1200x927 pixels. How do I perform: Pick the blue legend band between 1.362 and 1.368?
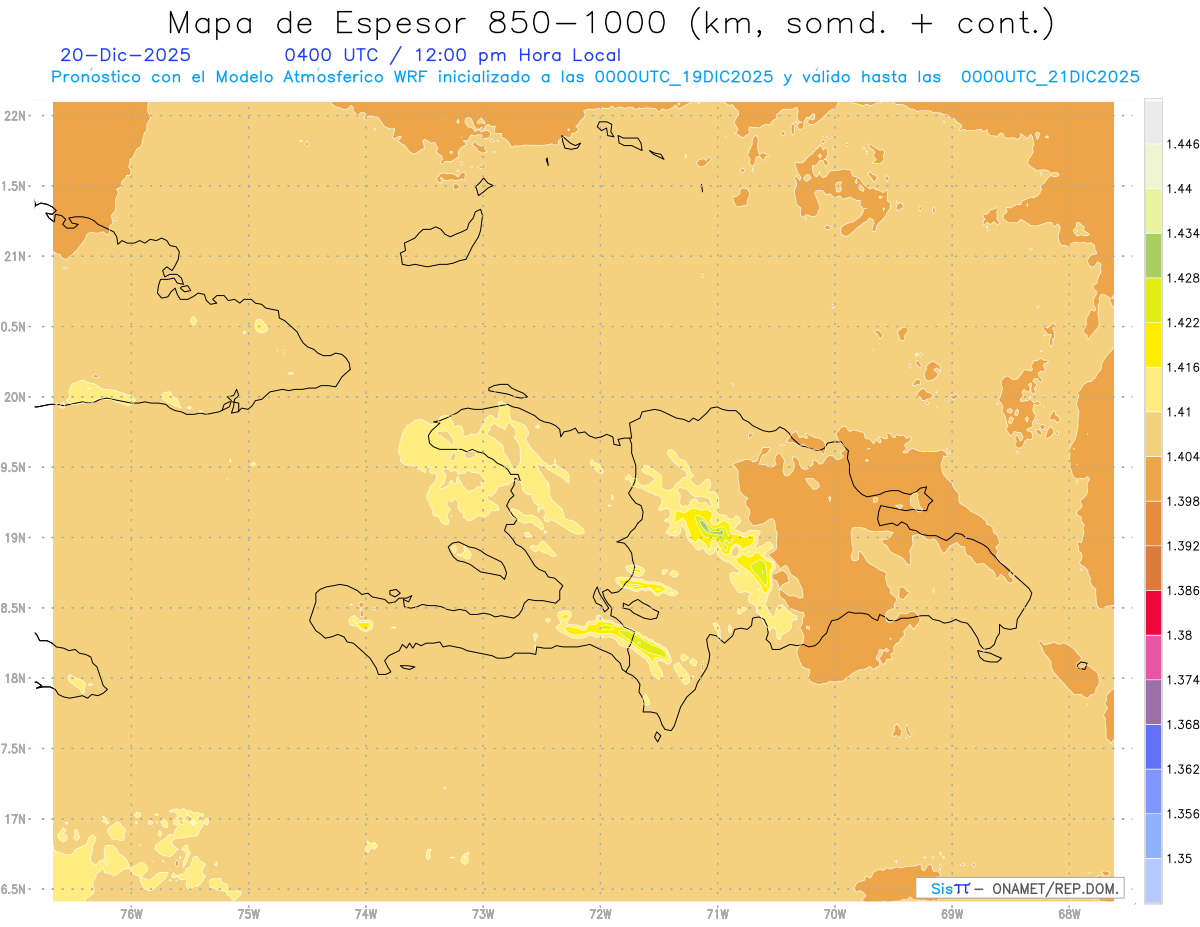click(1153, 746)
